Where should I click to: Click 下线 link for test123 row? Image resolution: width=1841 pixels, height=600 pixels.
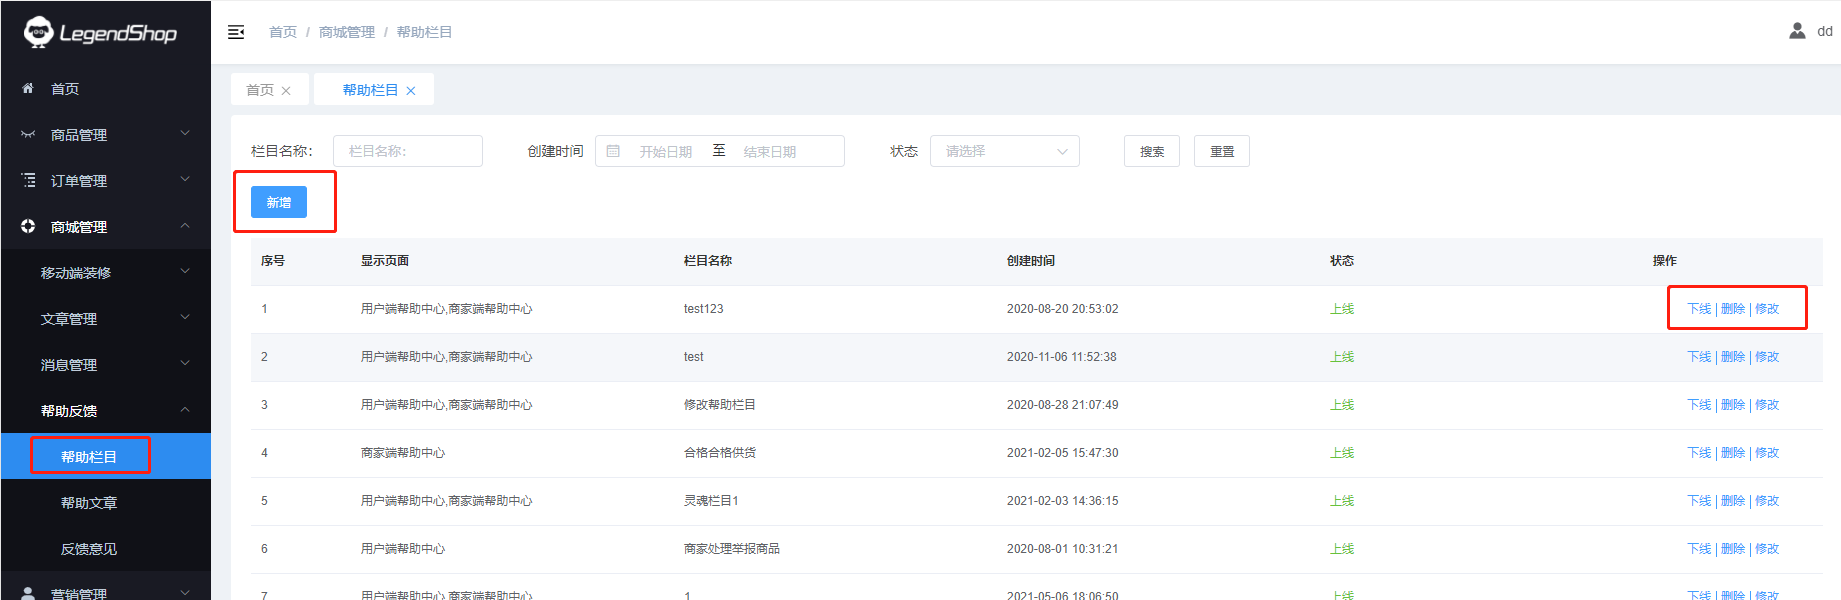pyautogui.click(x=1699, y=309)
